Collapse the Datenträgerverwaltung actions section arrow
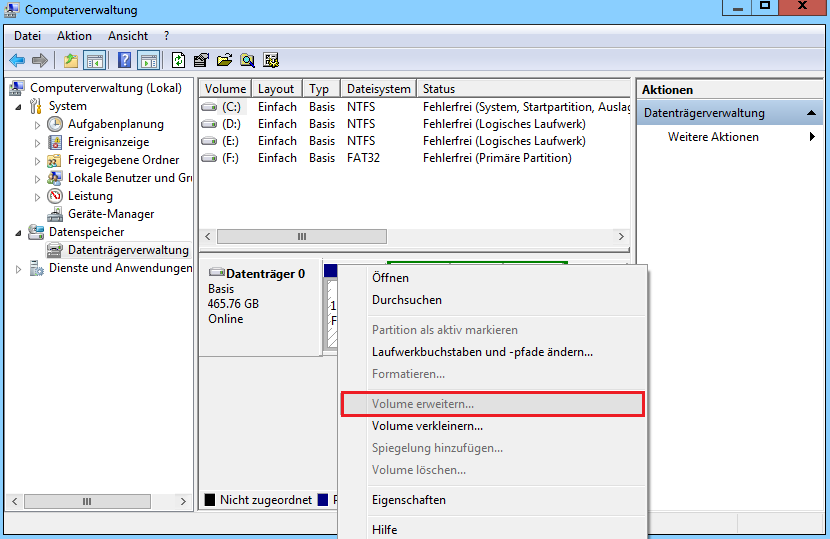Image resolution: width=830 pixels, height=539 pixels. (x=811, y=113)
